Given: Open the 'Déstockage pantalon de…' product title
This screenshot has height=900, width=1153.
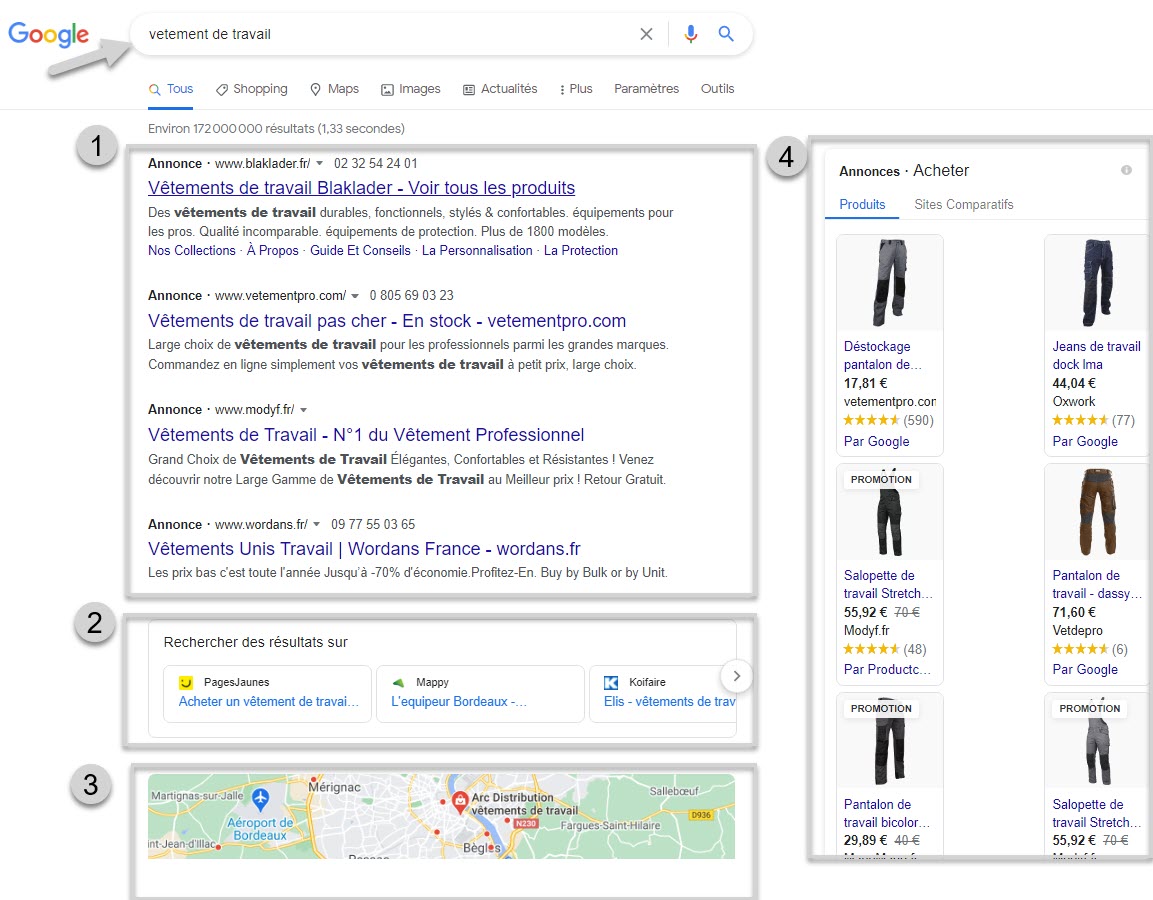Looking at the screenshot, I should coord(882,355).
